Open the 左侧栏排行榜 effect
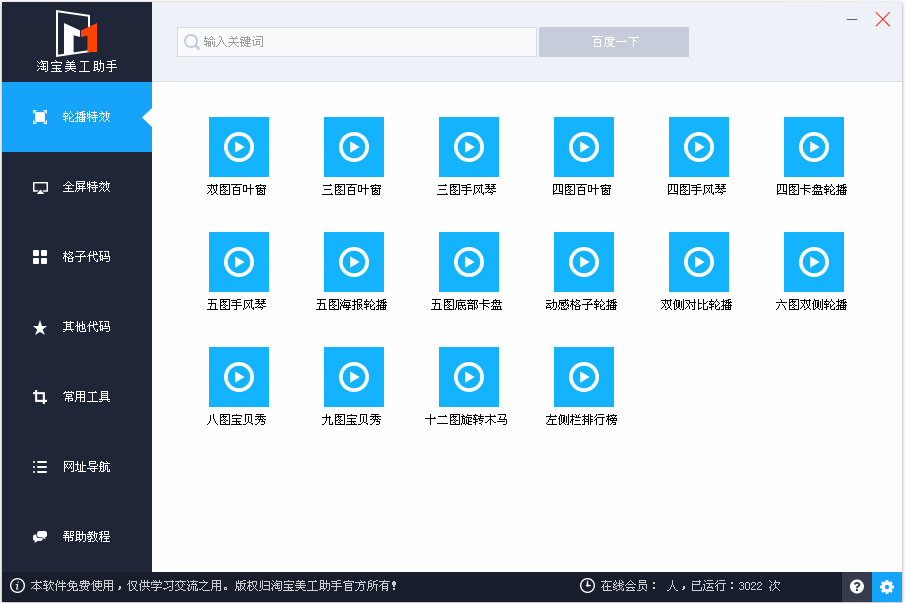This screenshot has height=603, width=905. (583, 375)
